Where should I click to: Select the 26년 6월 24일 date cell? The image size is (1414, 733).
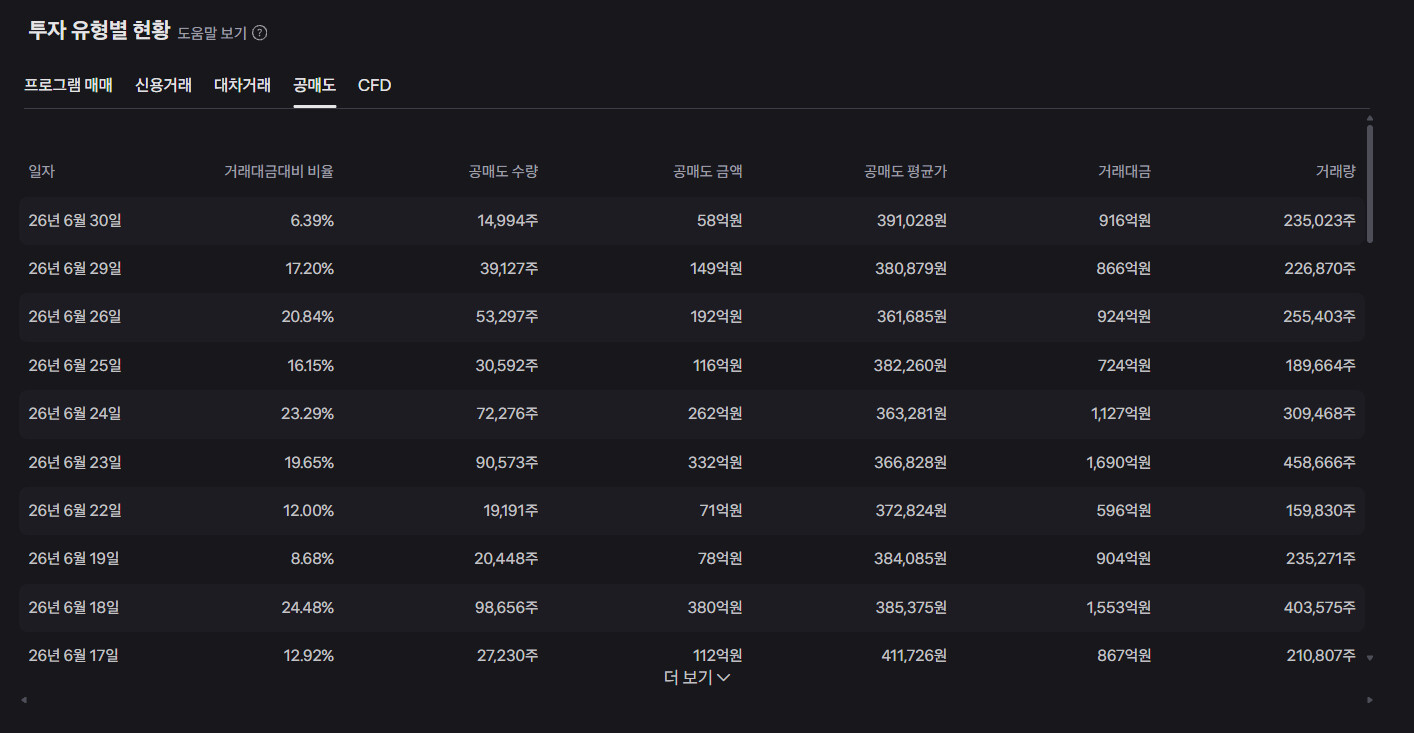(x=75, y=413)
